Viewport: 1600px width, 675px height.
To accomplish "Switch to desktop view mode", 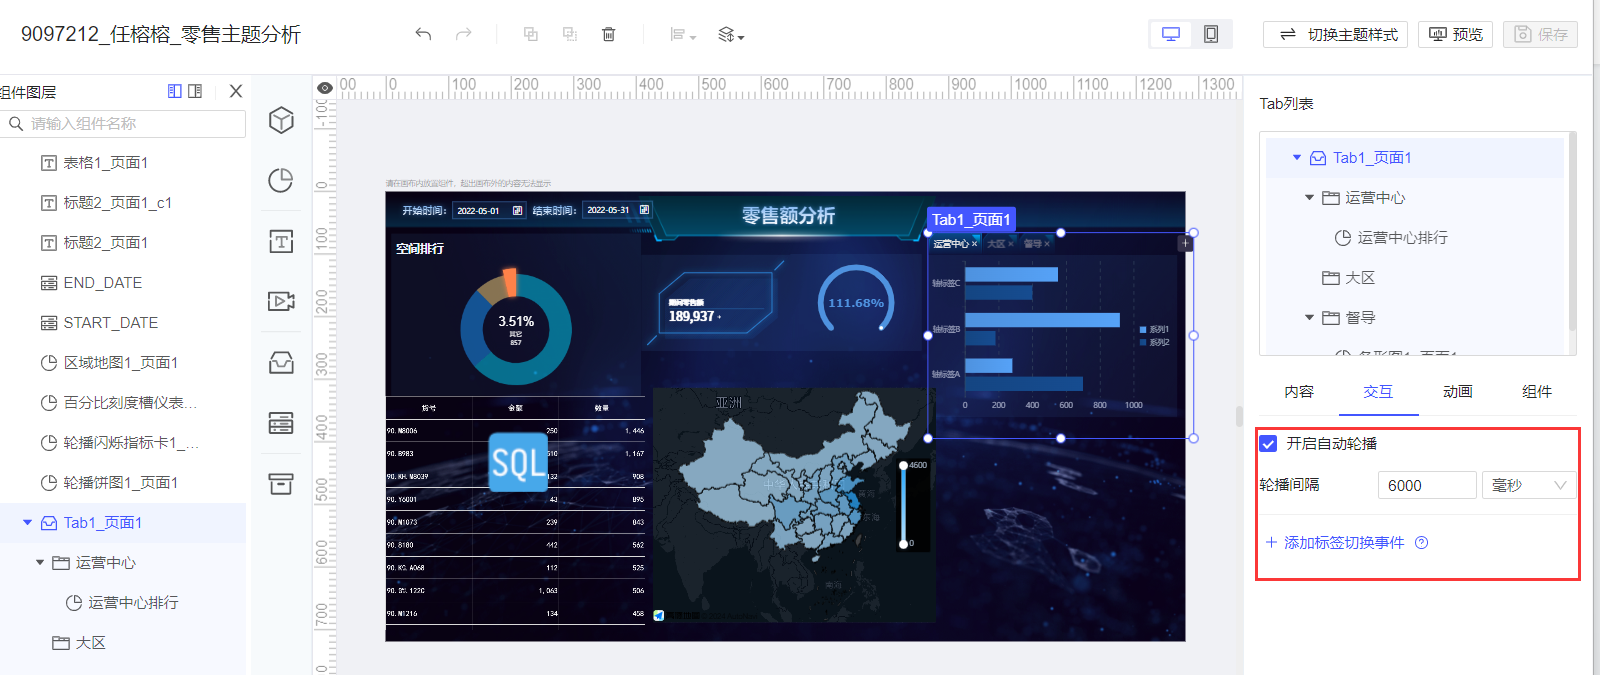I will pos(1171,34).
